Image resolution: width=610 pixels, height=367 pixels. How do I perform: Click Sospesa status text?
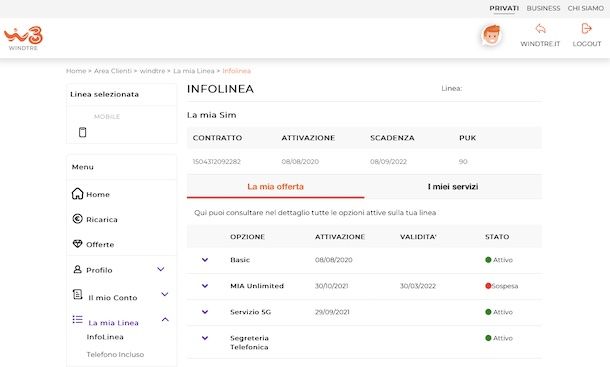(505, 286)
